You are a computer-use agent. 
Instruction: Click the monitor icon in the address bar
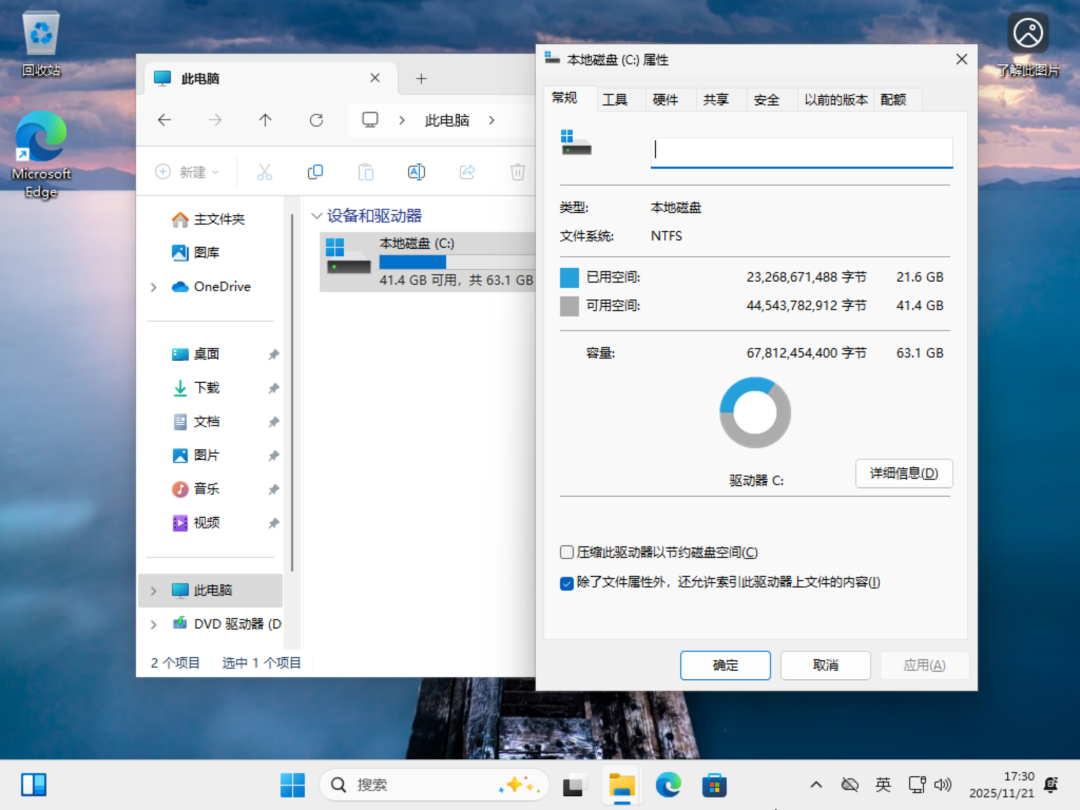[370, 120]
